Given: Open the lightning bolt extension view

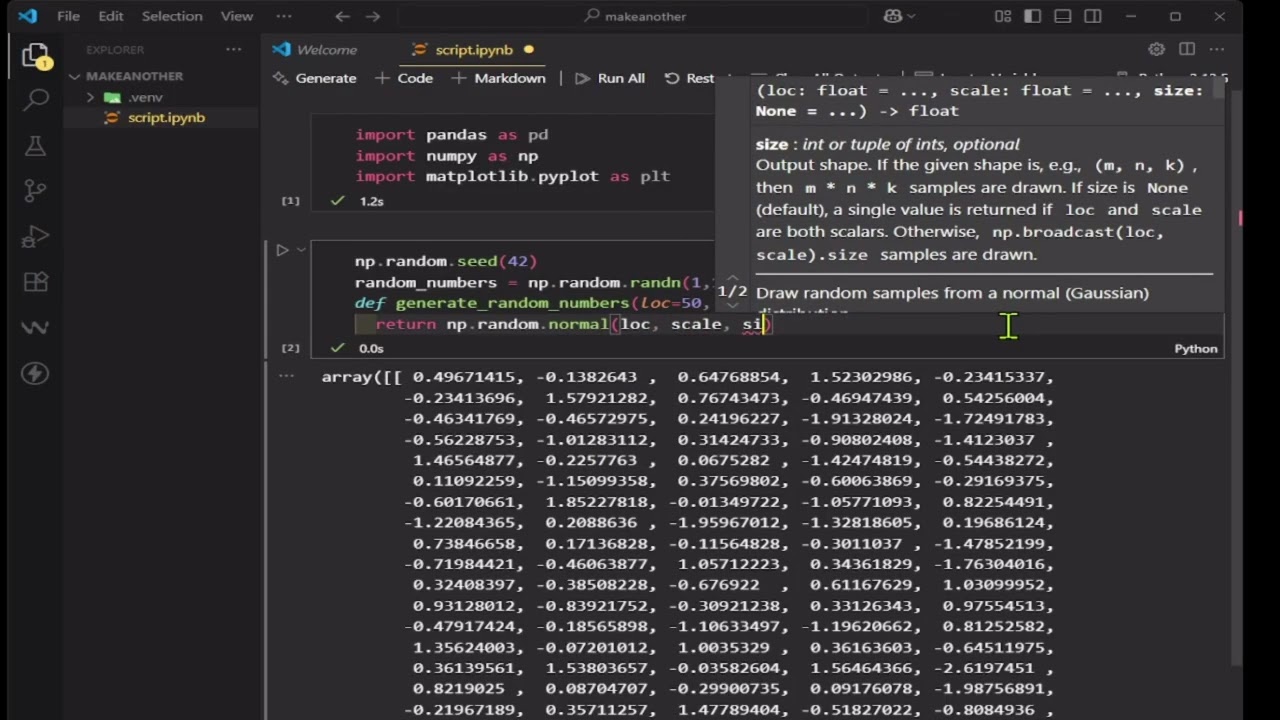Looking at the screenshot, I should [x=35, y=374].
